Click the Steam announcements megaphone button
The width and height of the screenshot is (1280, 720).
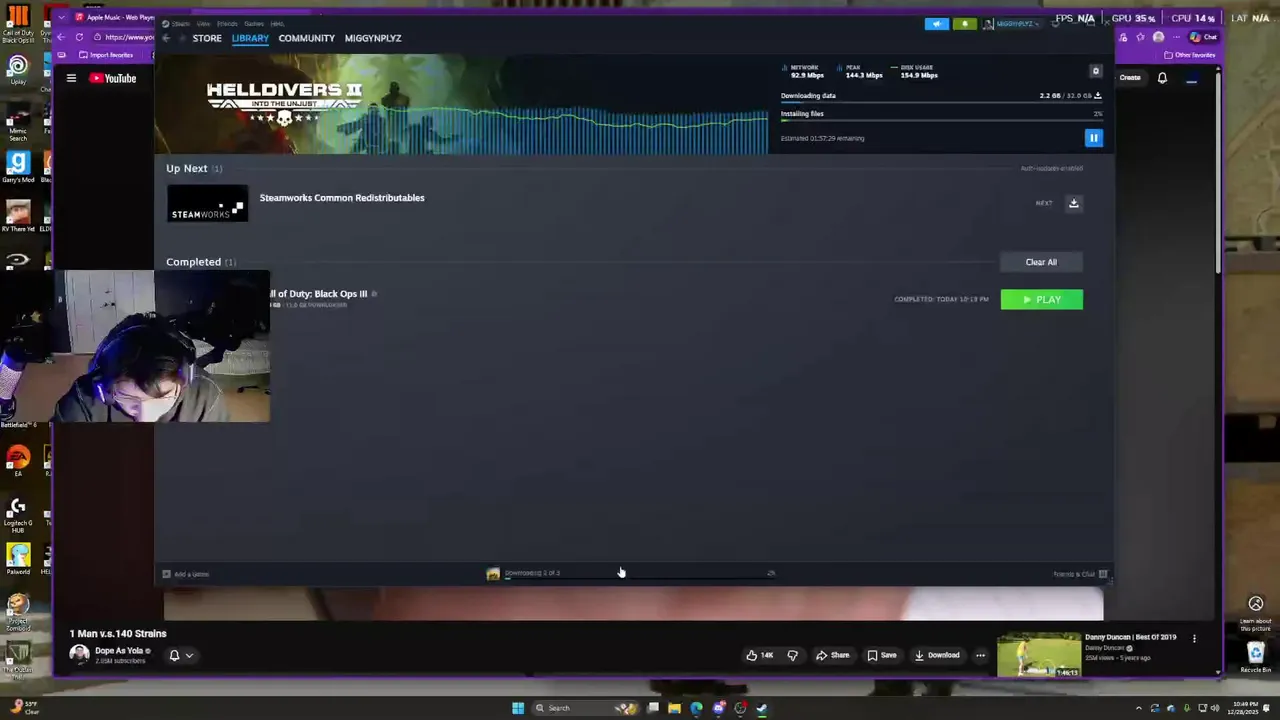click(937, 23)
